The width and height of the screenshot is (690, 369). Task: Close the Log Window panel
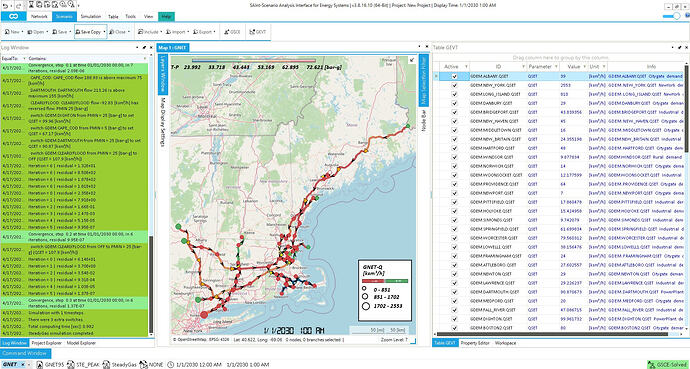point(151,47)
